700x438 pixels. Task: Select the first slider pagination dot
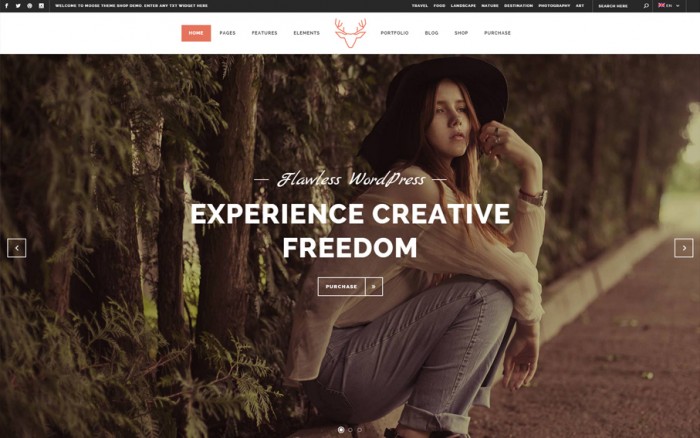pyautogui.click(x=341, y=430)
